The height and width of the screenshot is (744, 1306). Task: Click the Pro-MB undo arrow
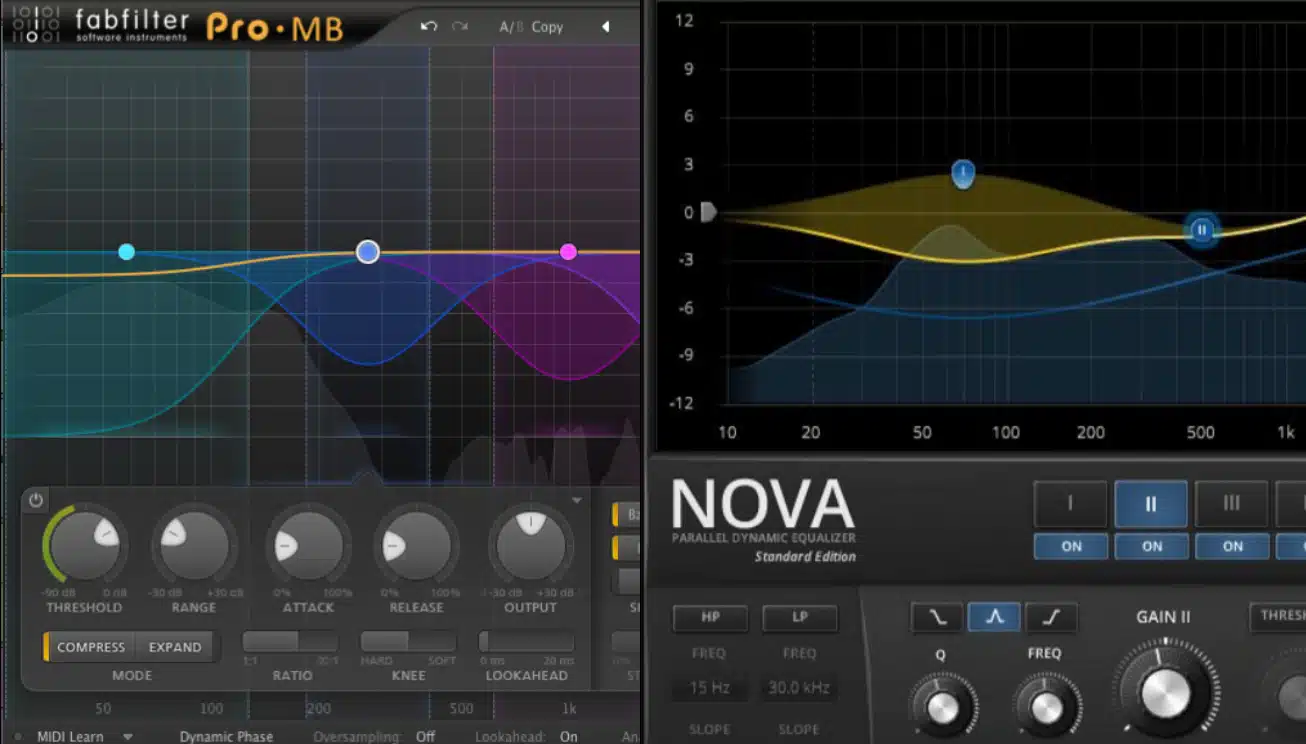click(429, 27)
